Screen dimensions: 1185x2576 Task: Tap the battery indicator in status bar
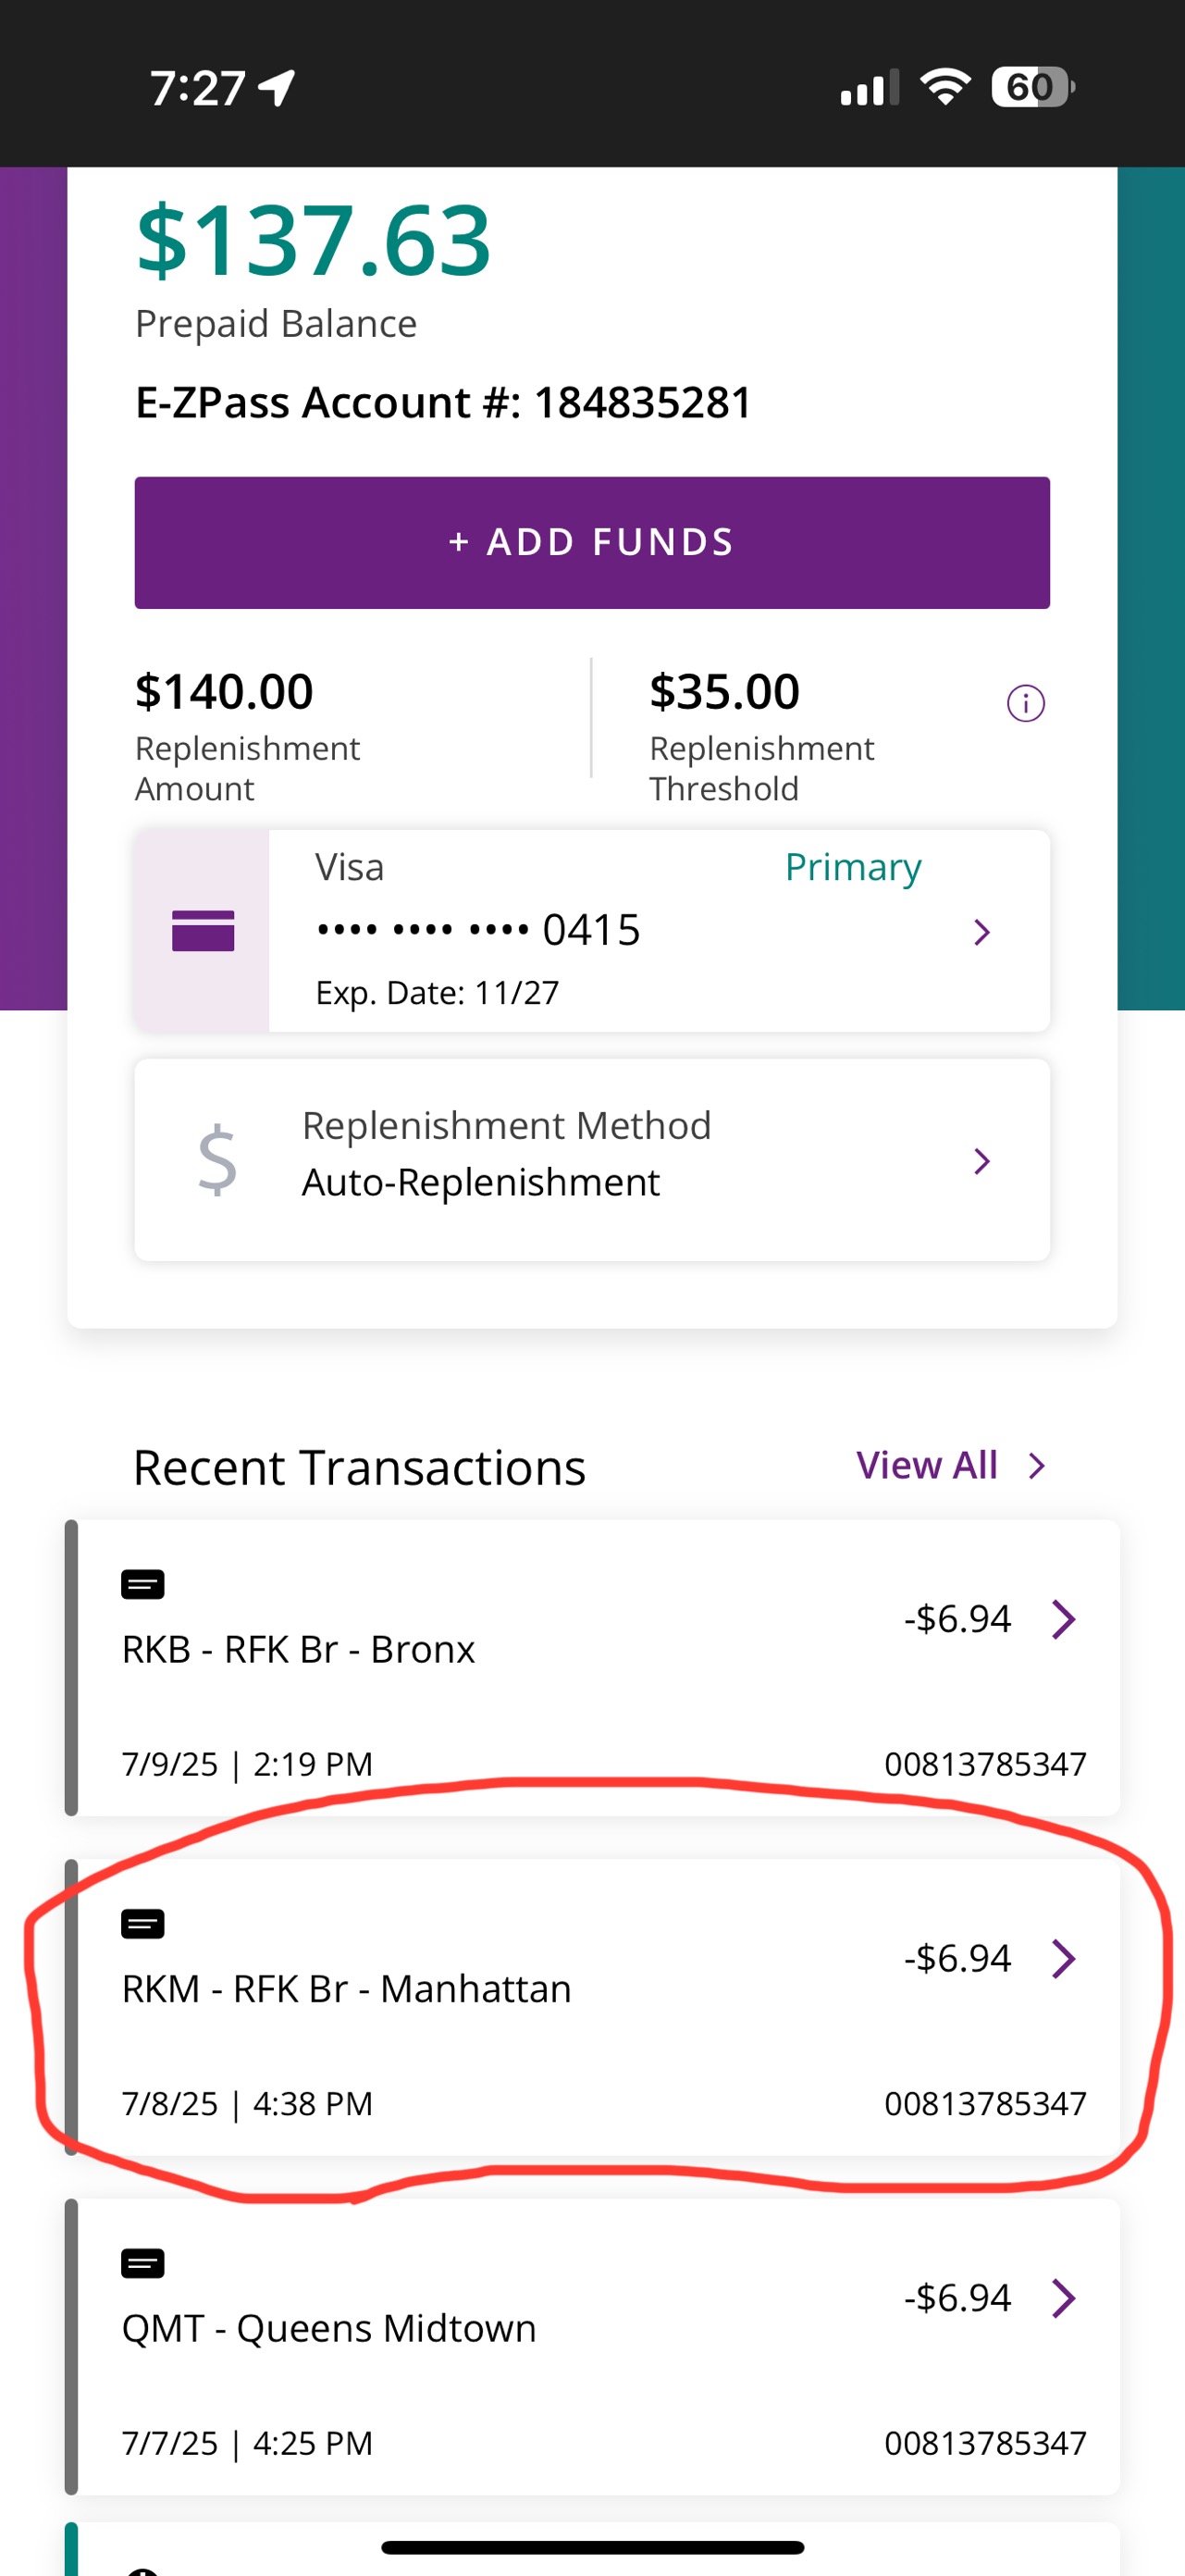click(1031, 87)
